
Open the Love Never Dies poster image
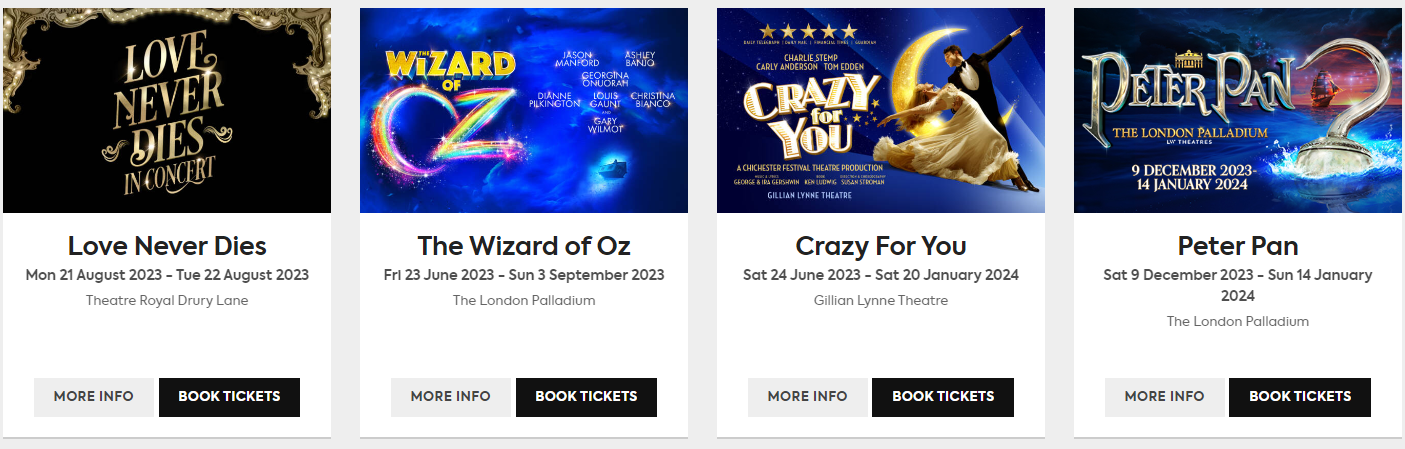167,110
